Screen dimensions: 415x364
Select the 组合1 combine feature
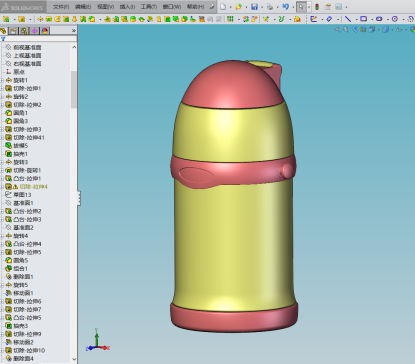pyautogui.click(x=21, y=269)
